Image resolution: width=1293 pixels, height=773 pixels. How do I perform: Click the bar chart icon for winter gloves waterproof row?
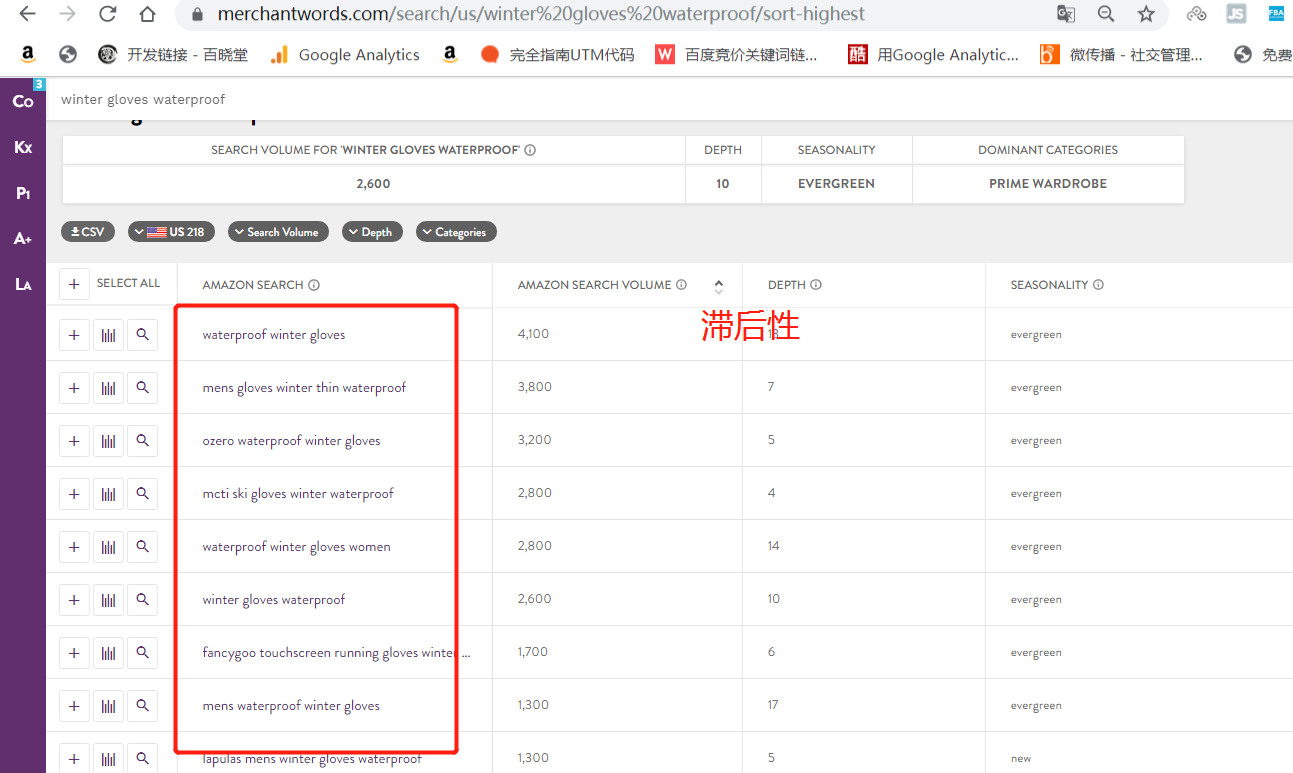(x=108, y=600)
